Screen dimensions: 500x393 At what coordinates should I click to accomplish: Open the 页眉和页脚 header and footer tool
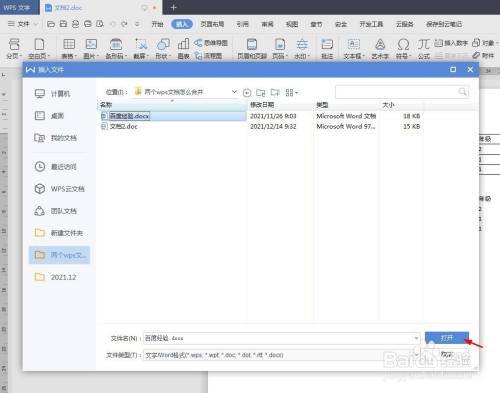coord(252,49)
